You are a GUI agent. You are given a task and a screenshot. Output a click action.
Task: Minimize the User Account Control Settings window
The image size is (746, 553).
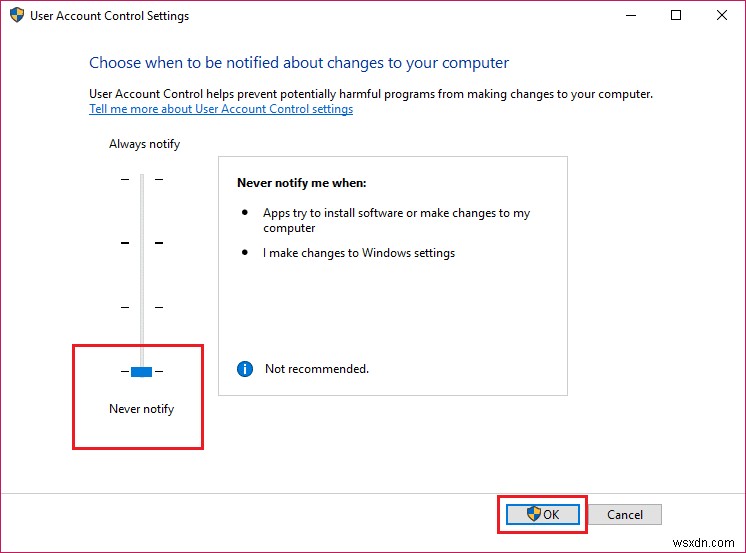(631, 15)
